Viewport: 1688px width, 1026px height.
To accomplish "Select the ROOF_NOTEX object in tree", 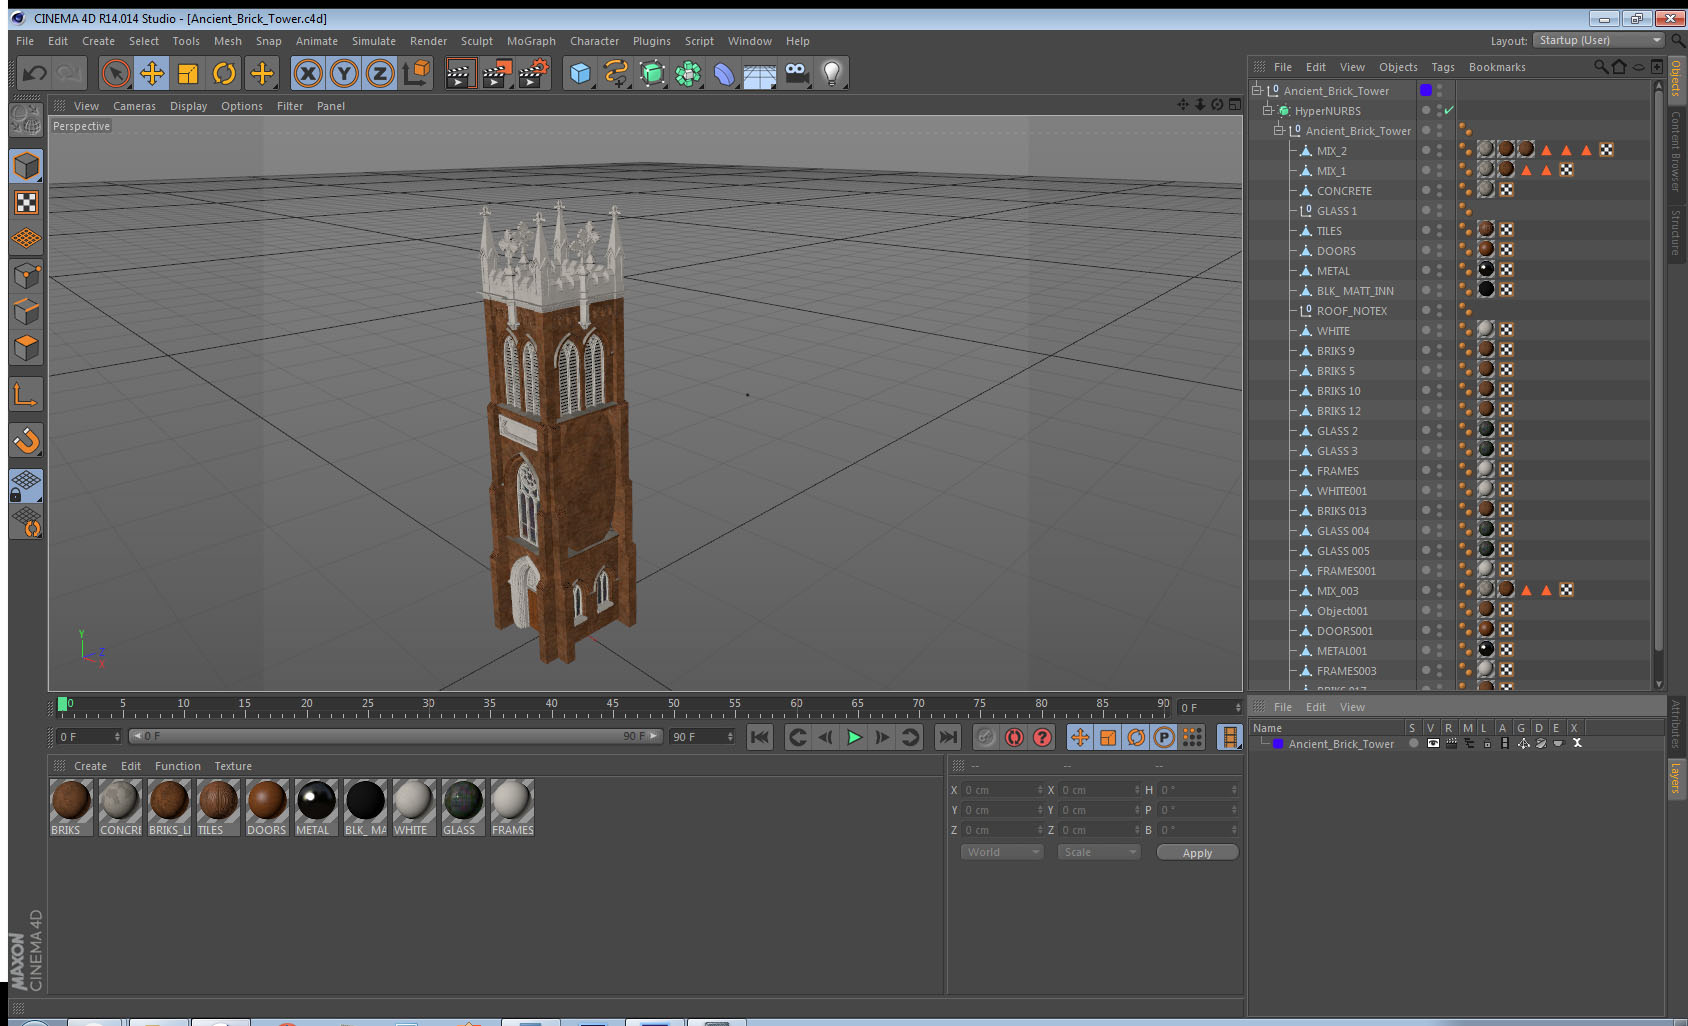I will point(1351,310).
